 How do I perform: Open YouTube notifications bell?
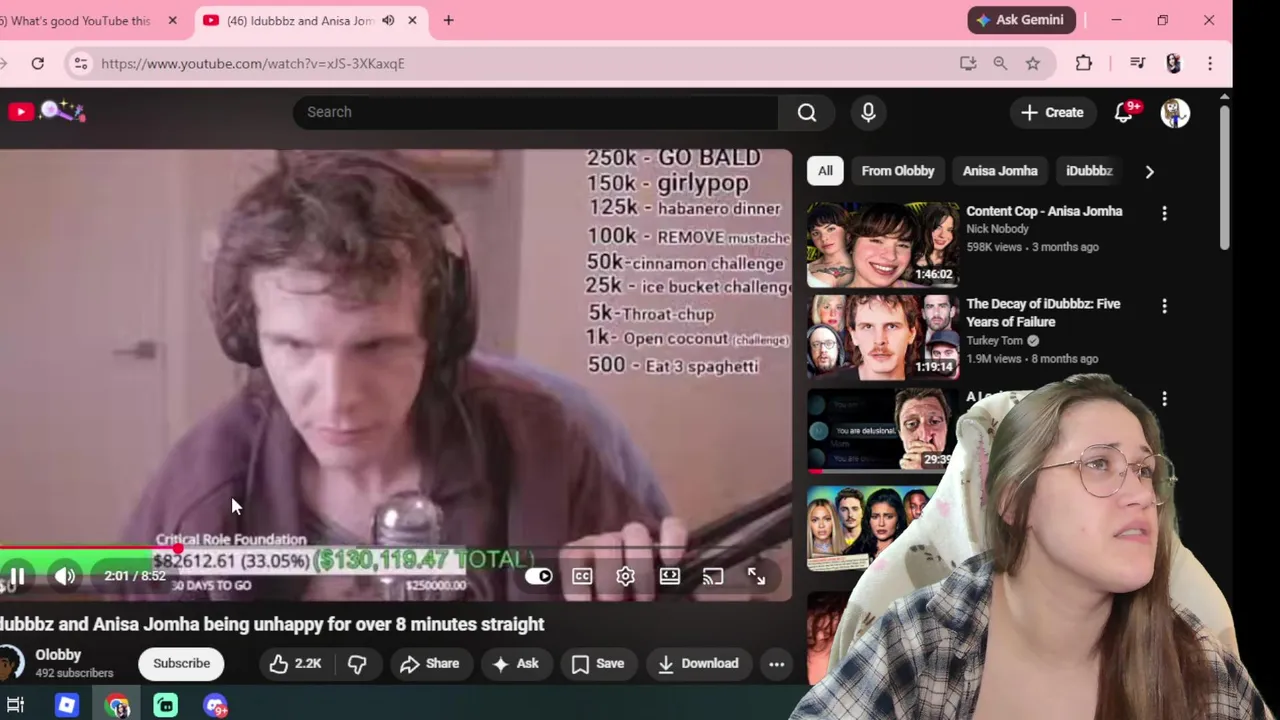point(1124,112)
